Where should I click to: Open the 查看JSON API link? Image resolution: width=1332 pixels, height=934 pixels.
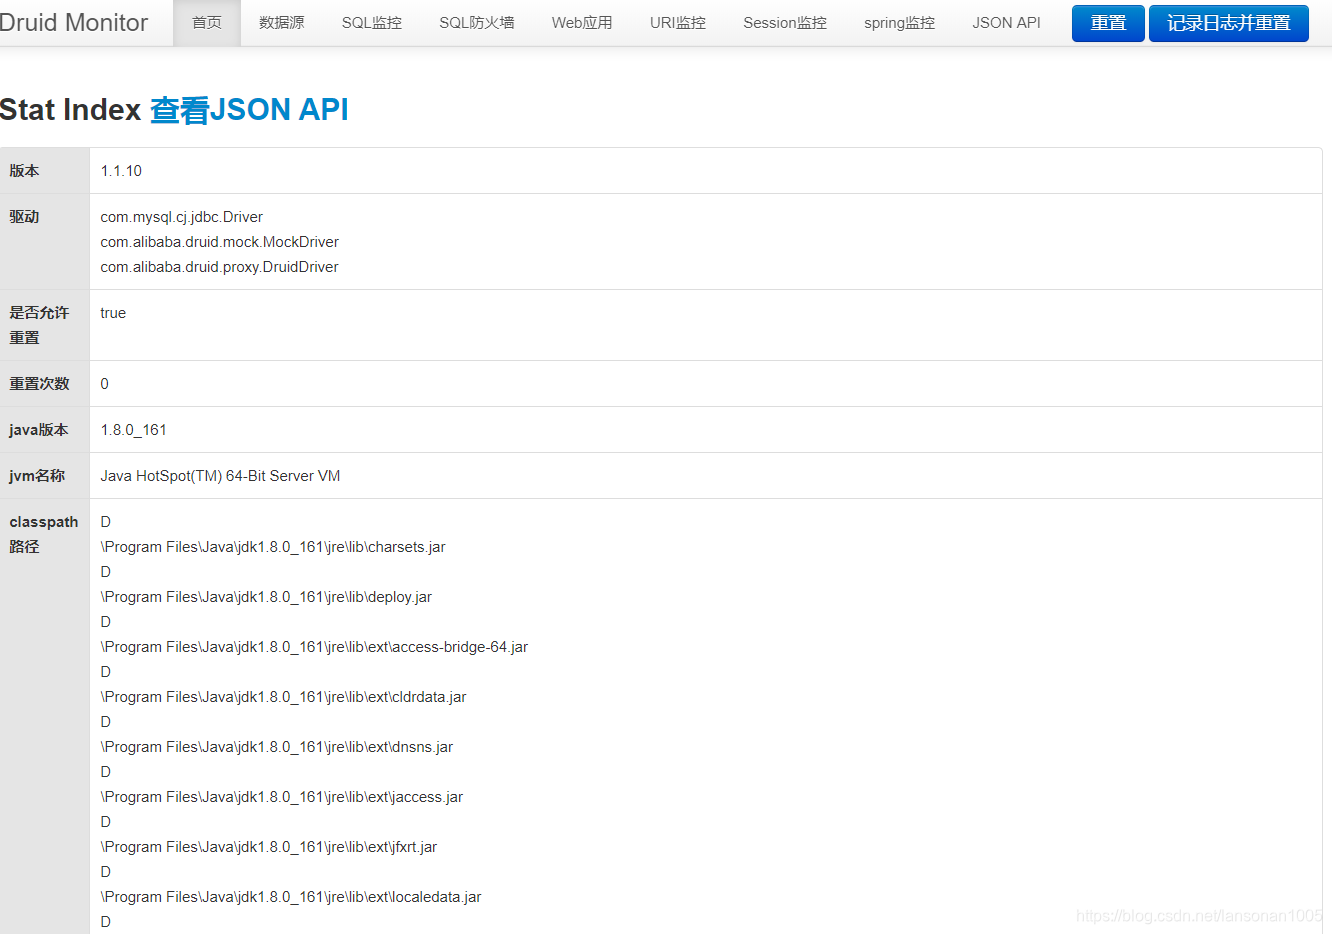249,109
